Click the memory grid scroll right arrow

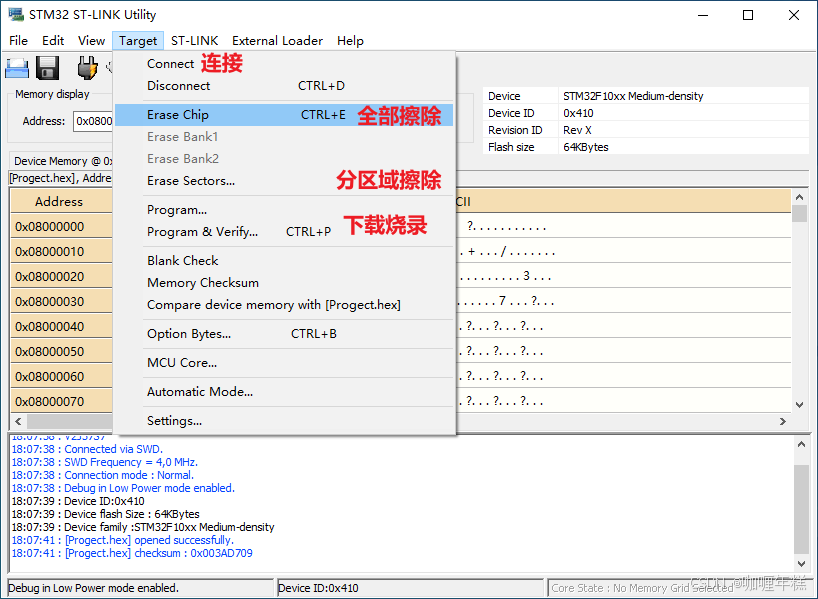click(x=783, y=421)
